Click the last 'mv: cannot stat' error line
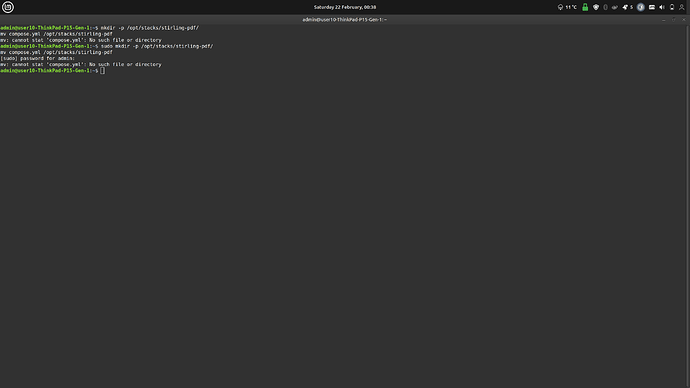The image size is (690, 388). point(81,65)
